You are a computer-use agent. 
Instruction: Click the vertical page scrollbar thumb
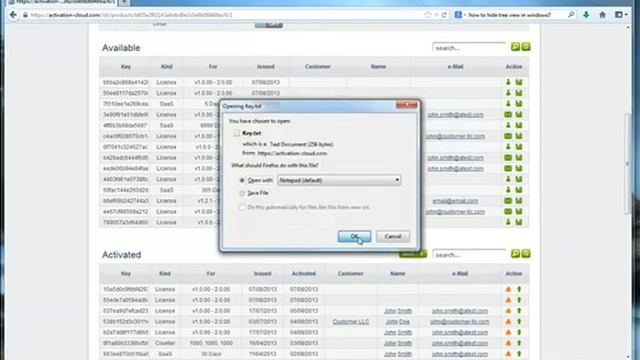(x=628, y=164)
